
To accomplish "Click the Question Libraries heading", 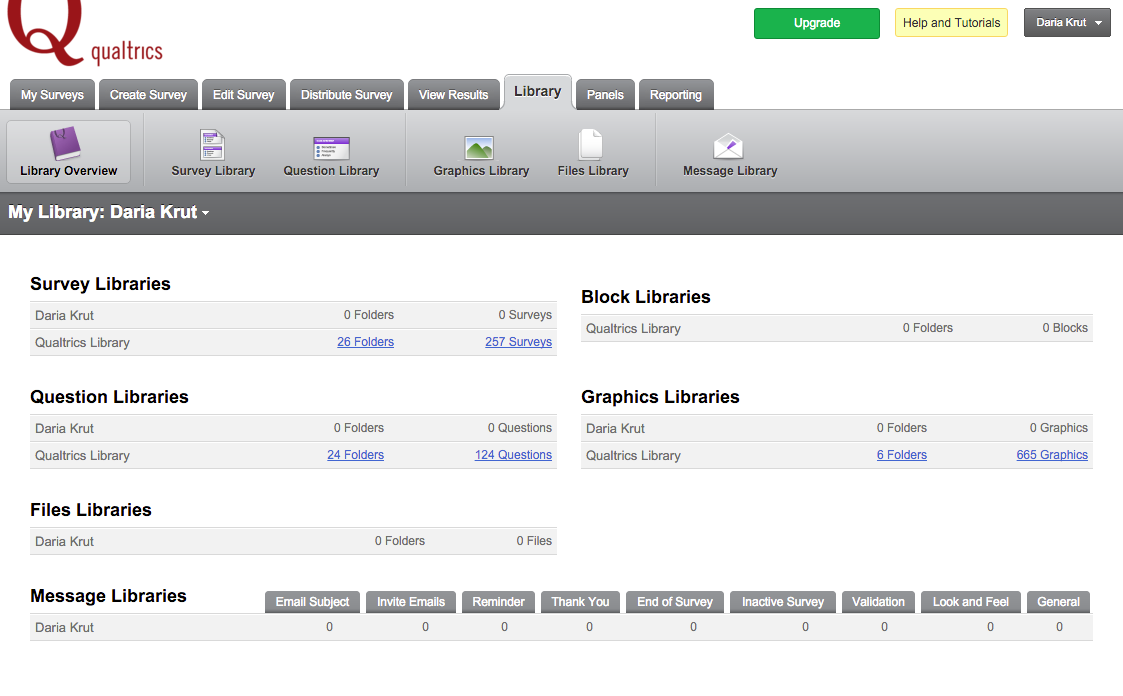I will [110, 397].
